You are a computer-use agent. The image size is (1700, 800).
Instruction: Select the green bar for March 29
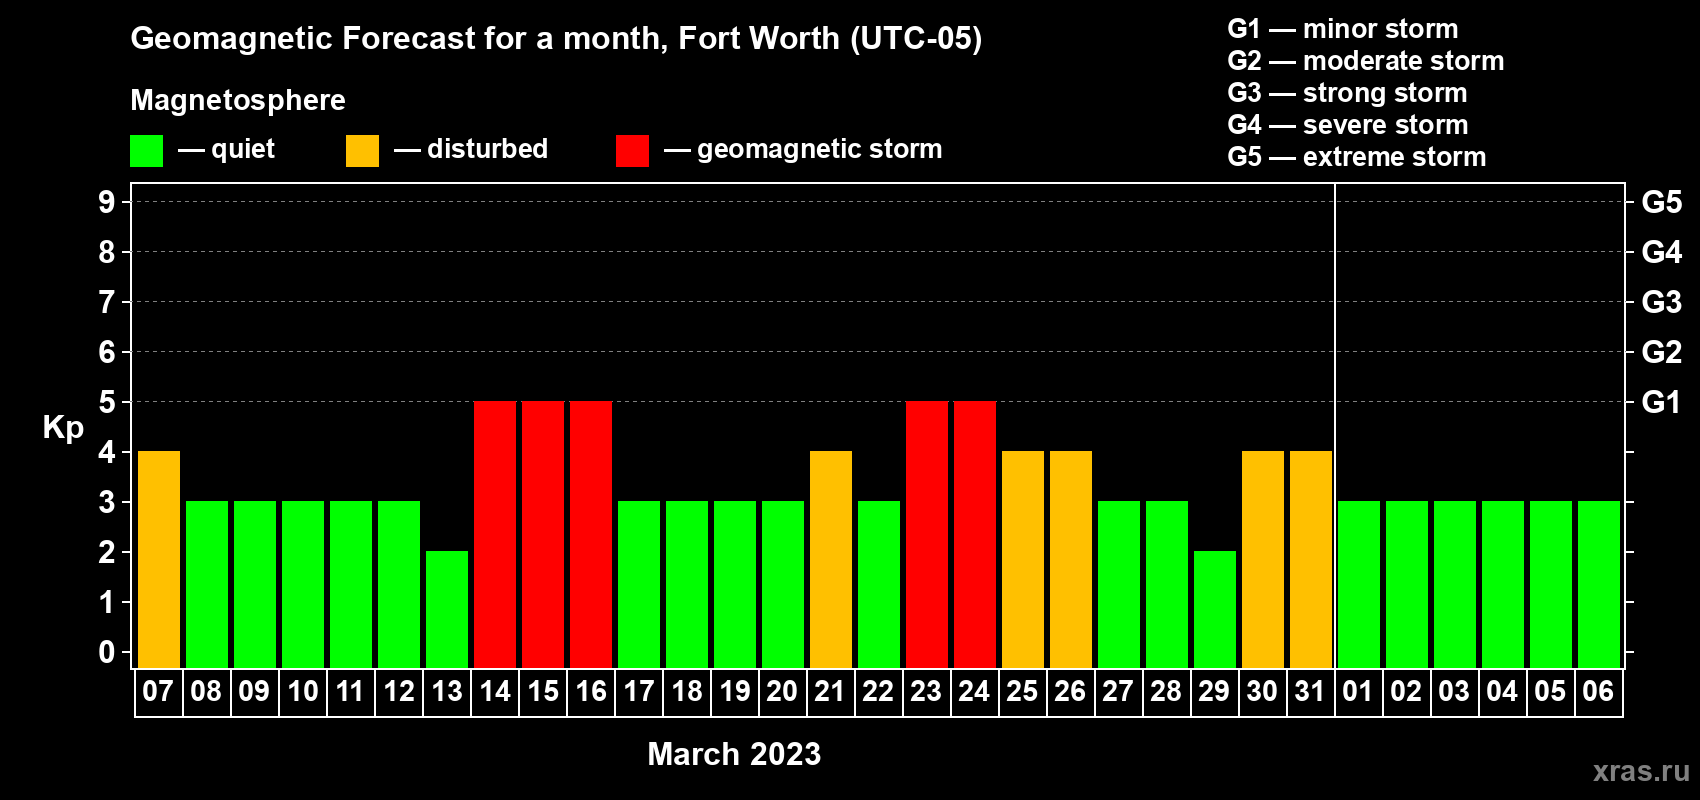[1215, 610]
